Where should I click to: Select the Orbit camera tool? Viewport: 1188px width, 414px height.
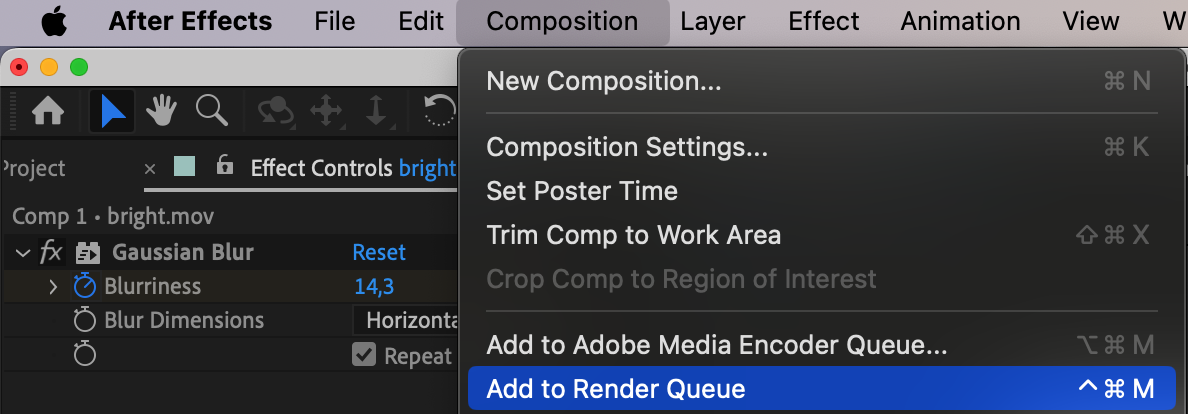pyautogui.click(x=277, y=112)
